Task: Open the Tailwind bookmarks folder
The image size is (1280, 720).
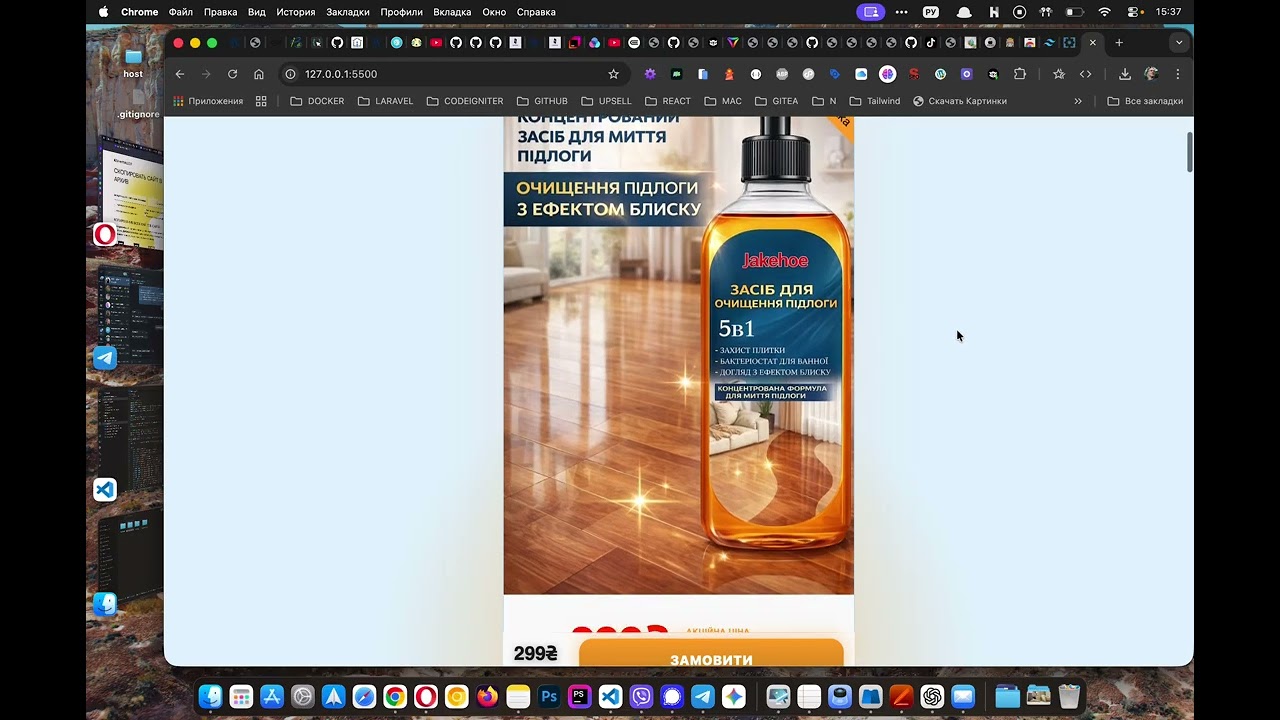Action: coord(875,101)
